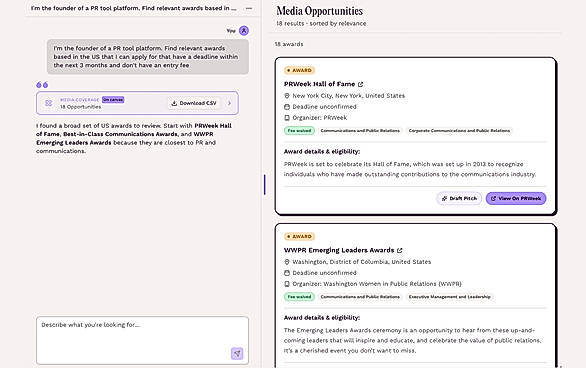
Task: Click location pin icon for New York City
Action: 287,96
